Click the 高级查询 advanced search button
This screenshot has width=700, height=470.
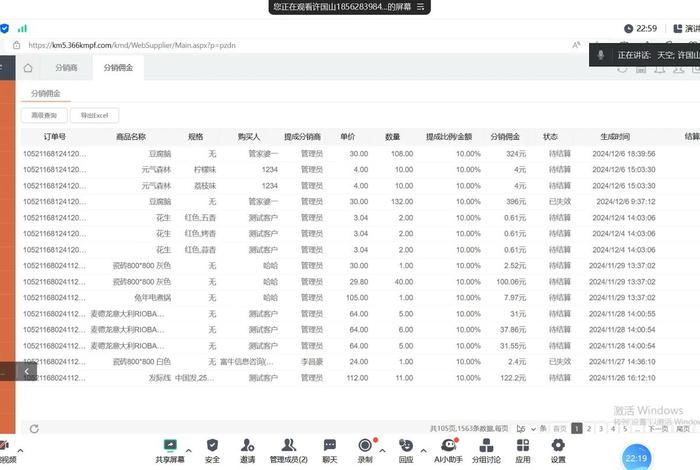tap(44, 115)
